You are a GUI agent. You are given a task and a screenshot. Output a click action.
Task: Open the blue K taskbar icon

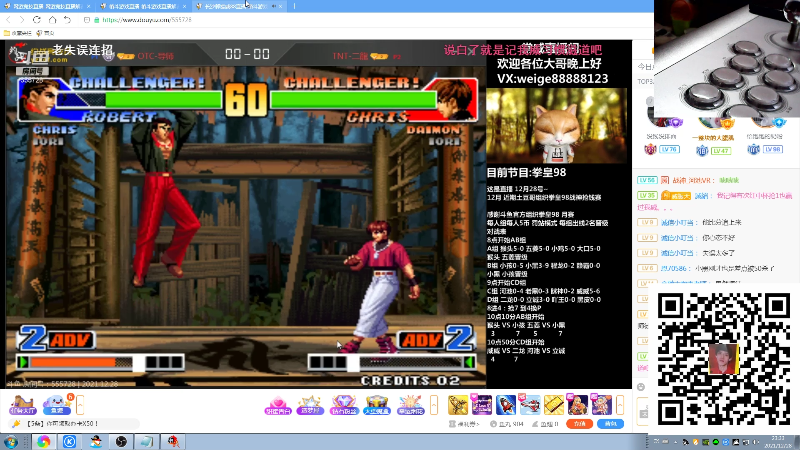pyautogui.click(x=69, y=442)
